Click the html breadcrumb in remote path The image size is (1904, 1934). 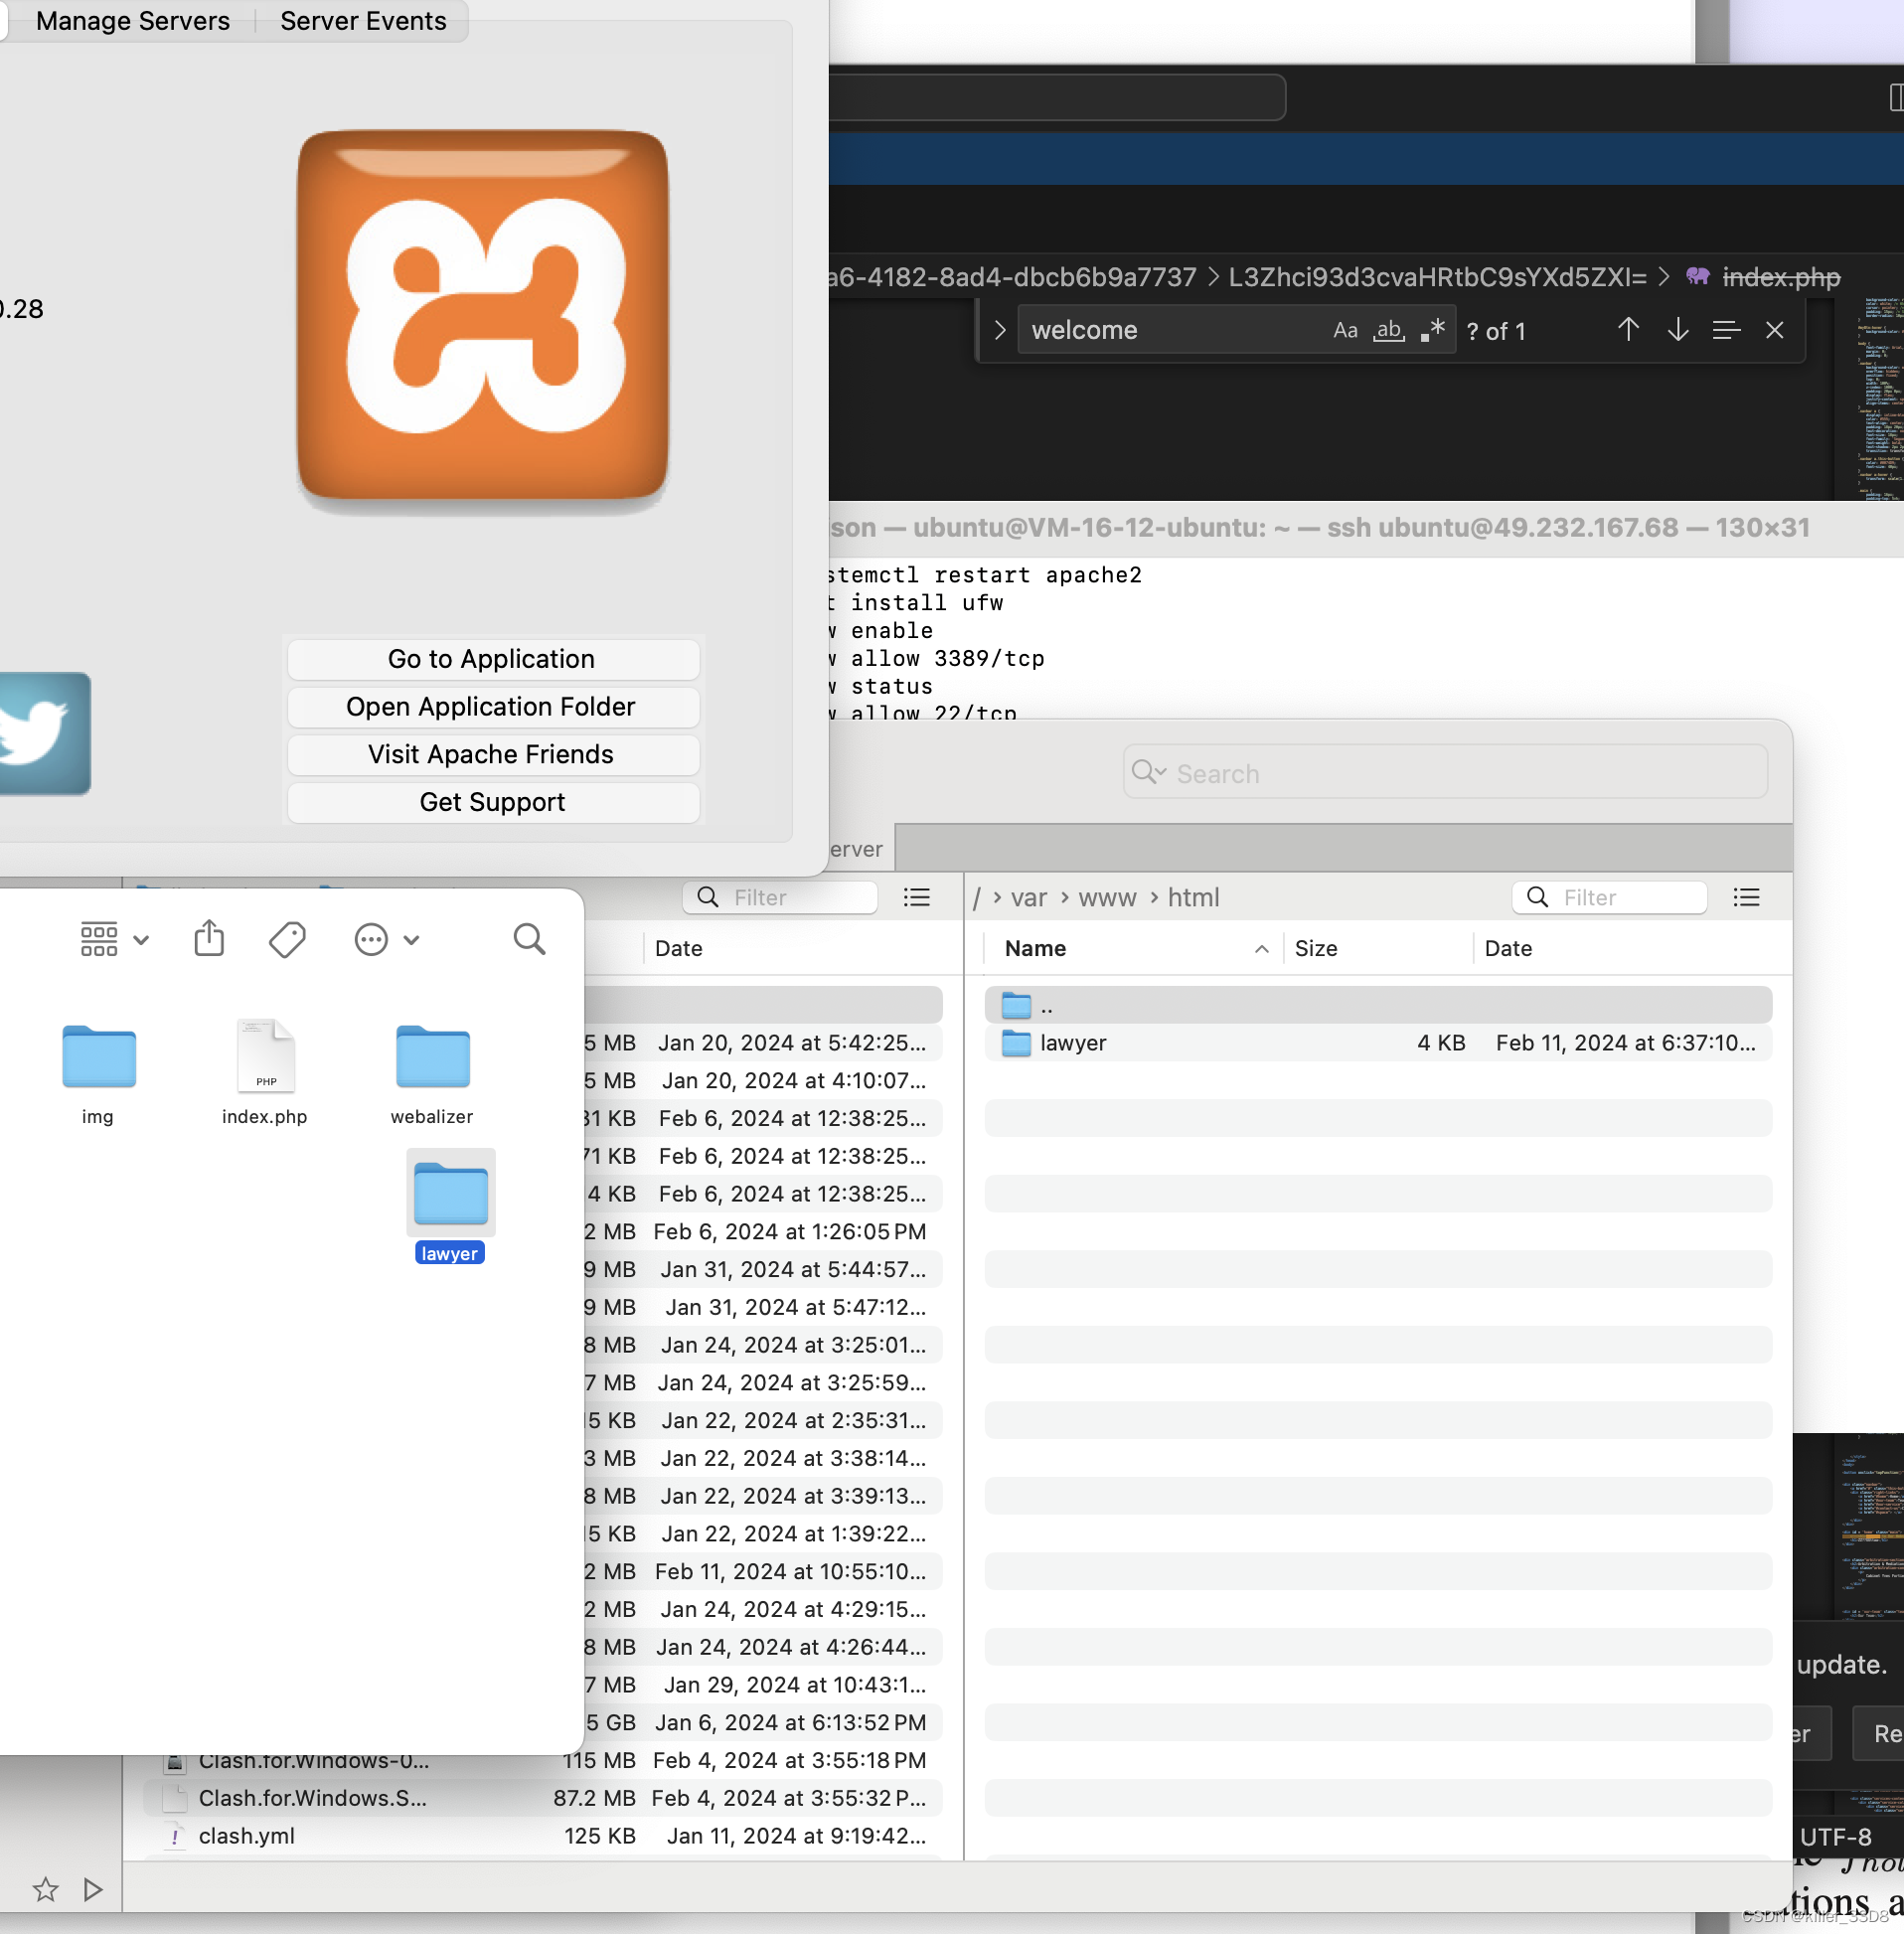[1193, 897]
